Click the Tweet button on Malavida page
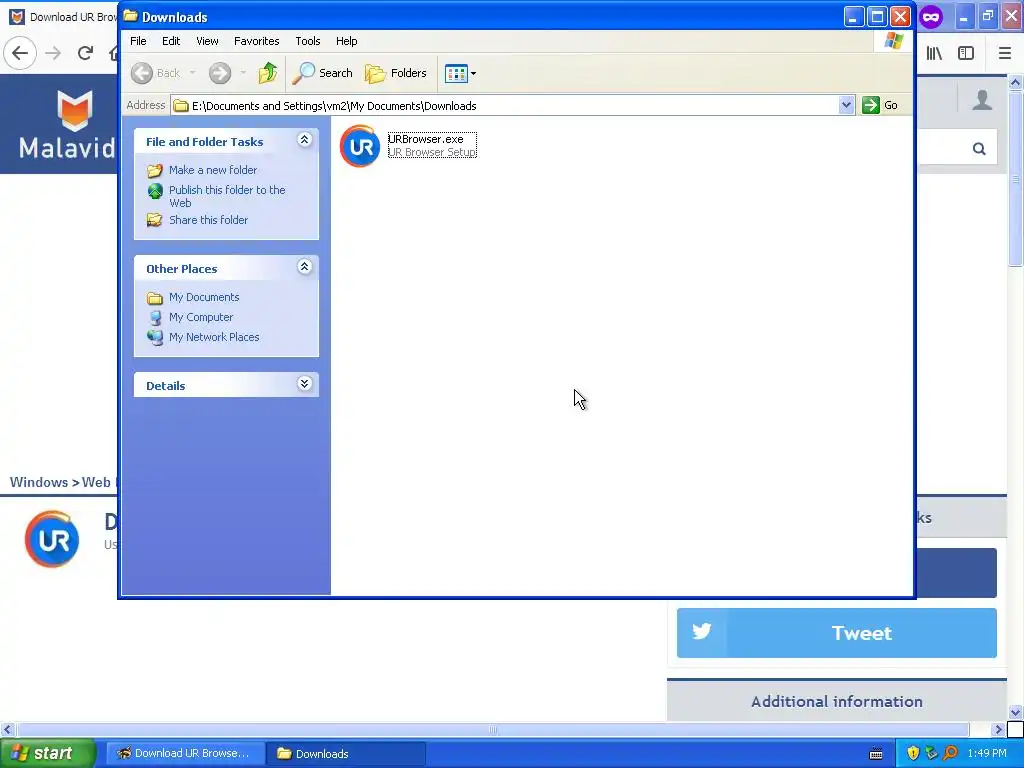The image size is (1024, 768). pos(837,633)
